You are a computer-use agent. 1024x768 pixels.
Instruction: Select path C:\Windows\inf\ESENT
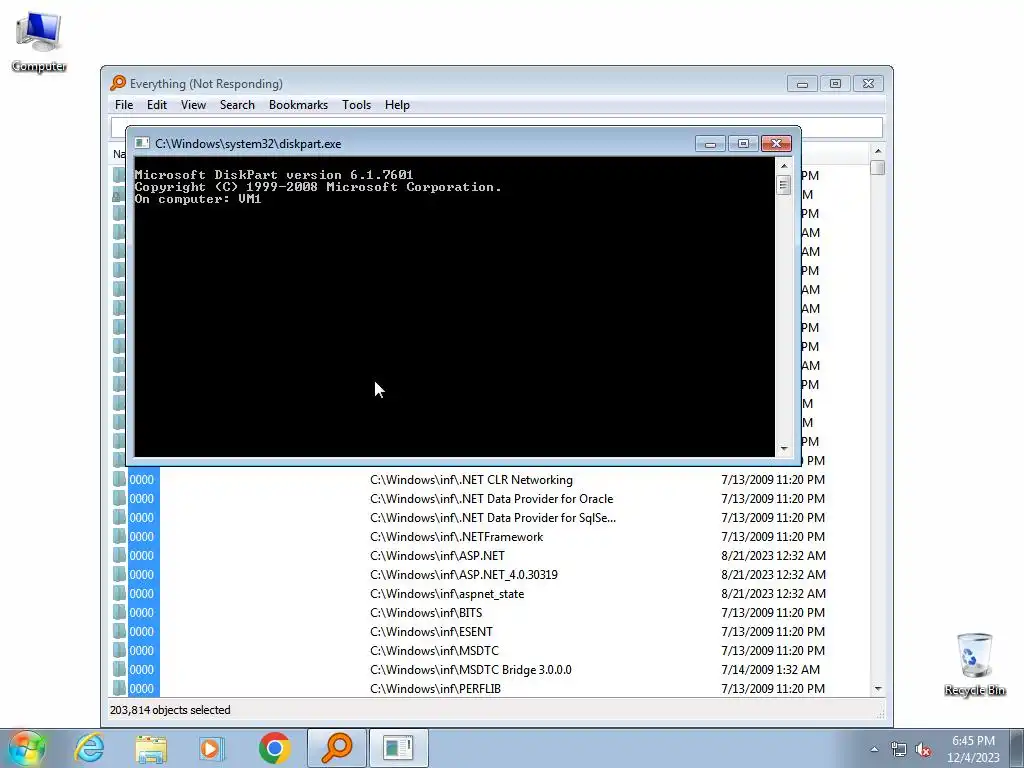[432, 631]
